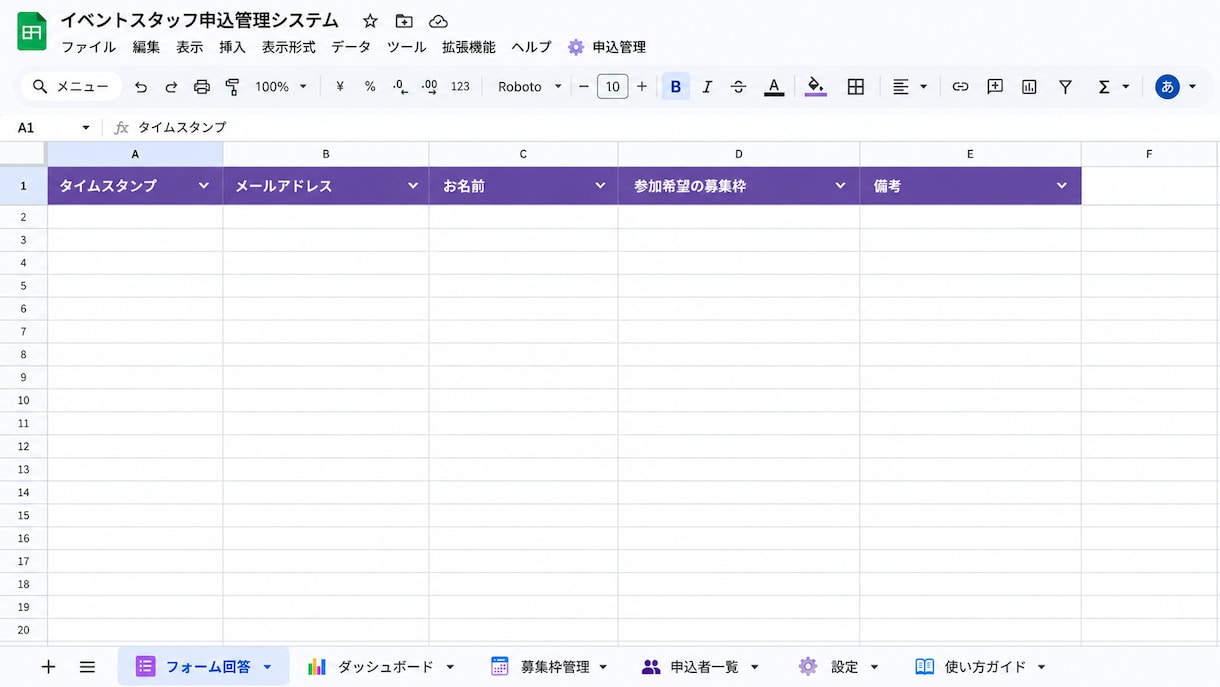This screenshot has width=1220, height=687.
Task: Open the Roboto font dropdown
Action: pyautogui.click(x=530, y=87)
